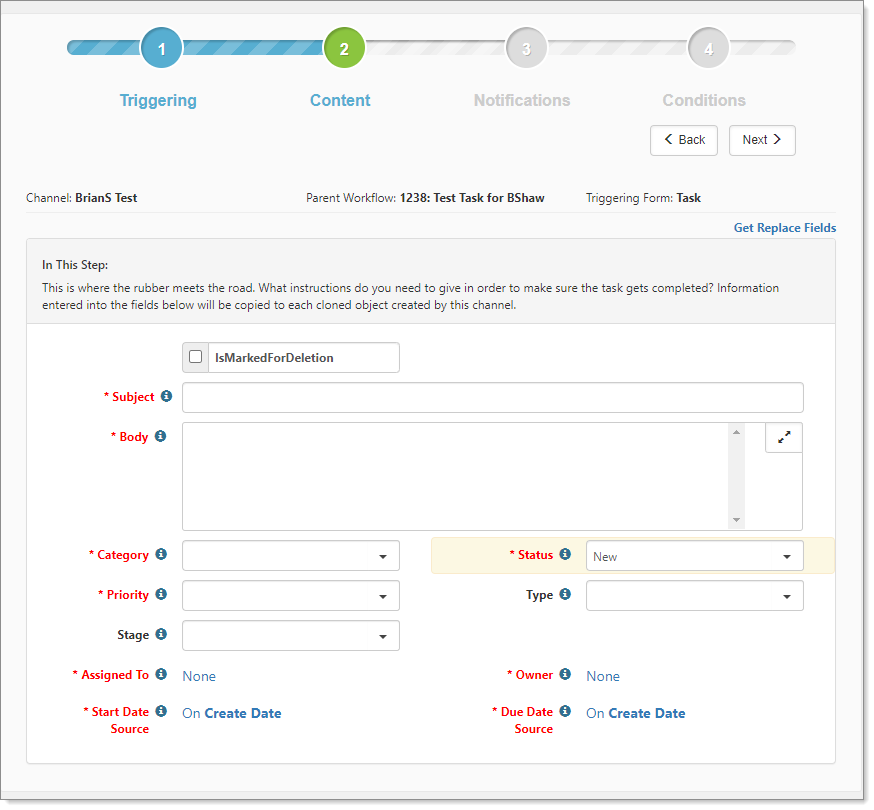Open the Type dropdown
The image size is (874, 810).
(694, 596)
